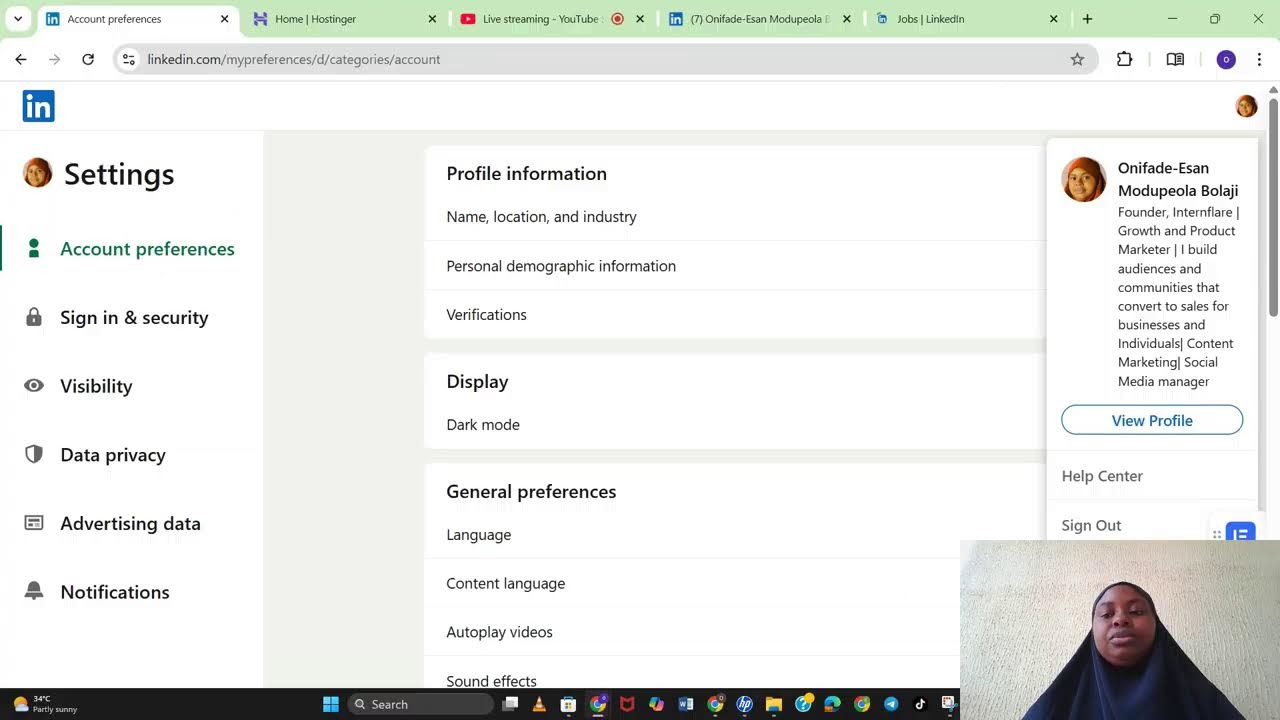The image size is (1280, 720).
Task: Bookmark this page with the star icon
Action: (x=1077, y=59)
